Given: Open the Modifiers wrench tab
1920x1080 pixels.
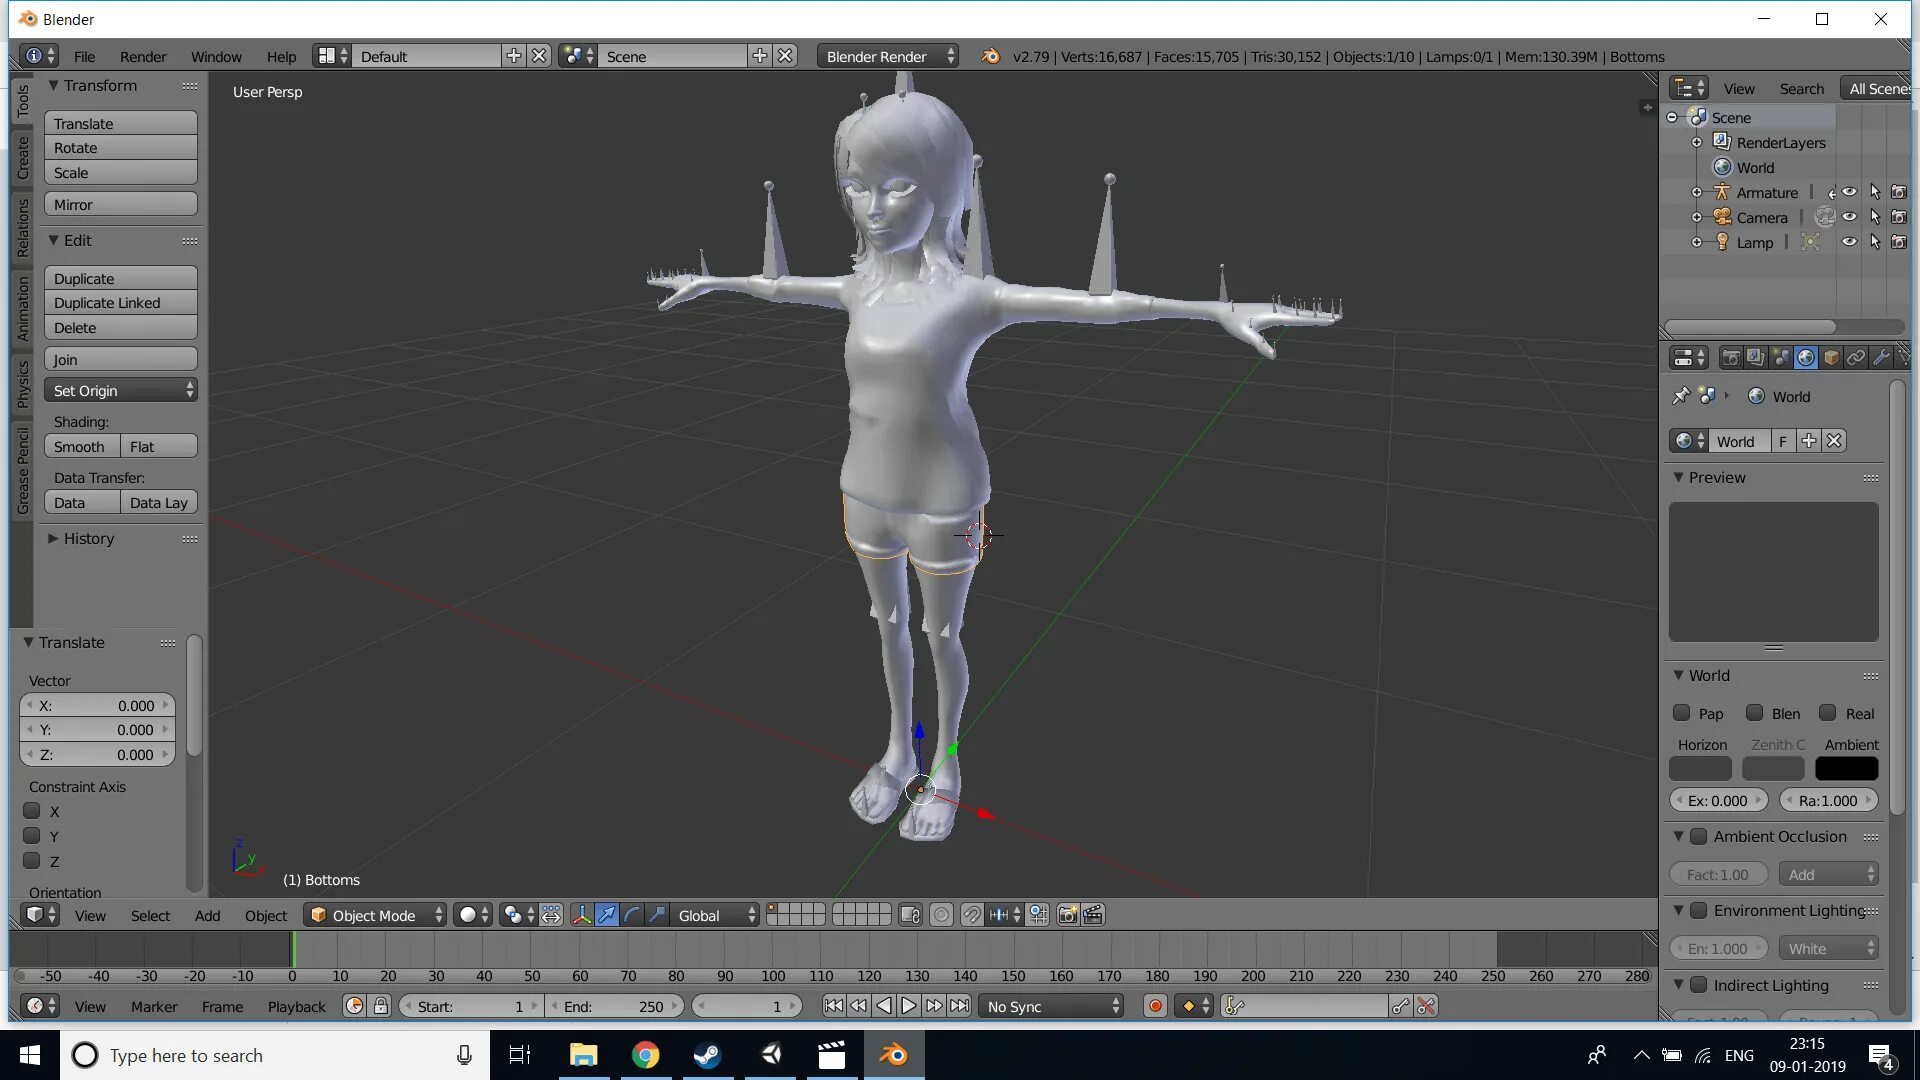Looking at the screenshot, I should (x=1881, y=358).
